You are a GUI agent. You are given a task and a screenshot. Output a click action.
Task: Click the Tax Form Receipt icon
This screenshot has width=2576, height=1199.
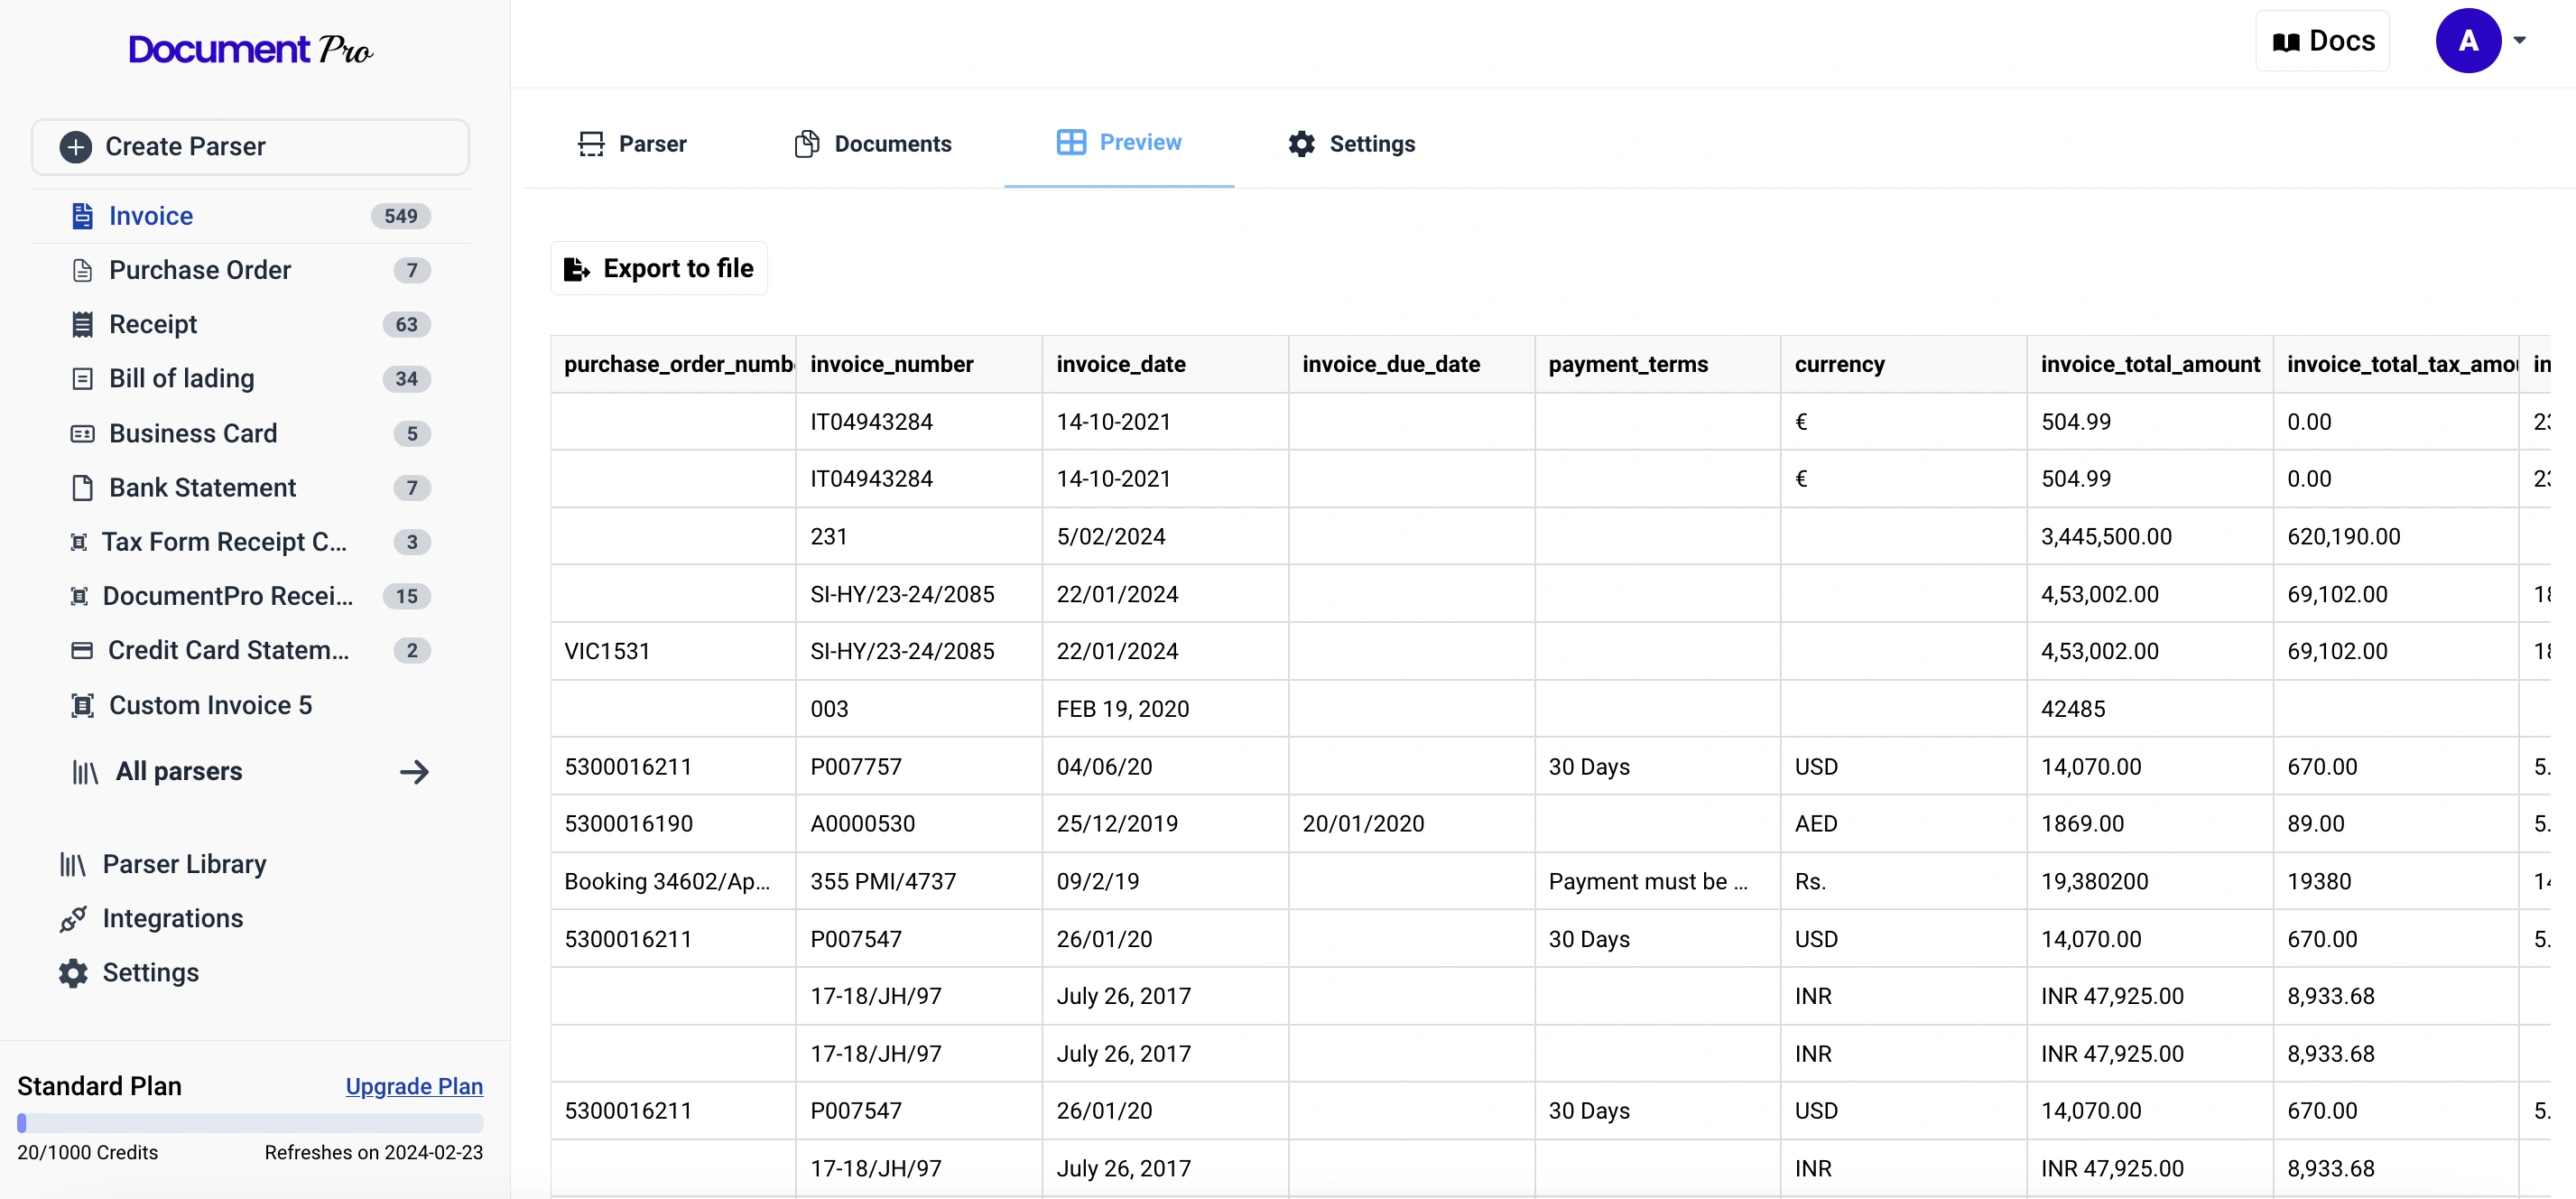click(78, 542)
